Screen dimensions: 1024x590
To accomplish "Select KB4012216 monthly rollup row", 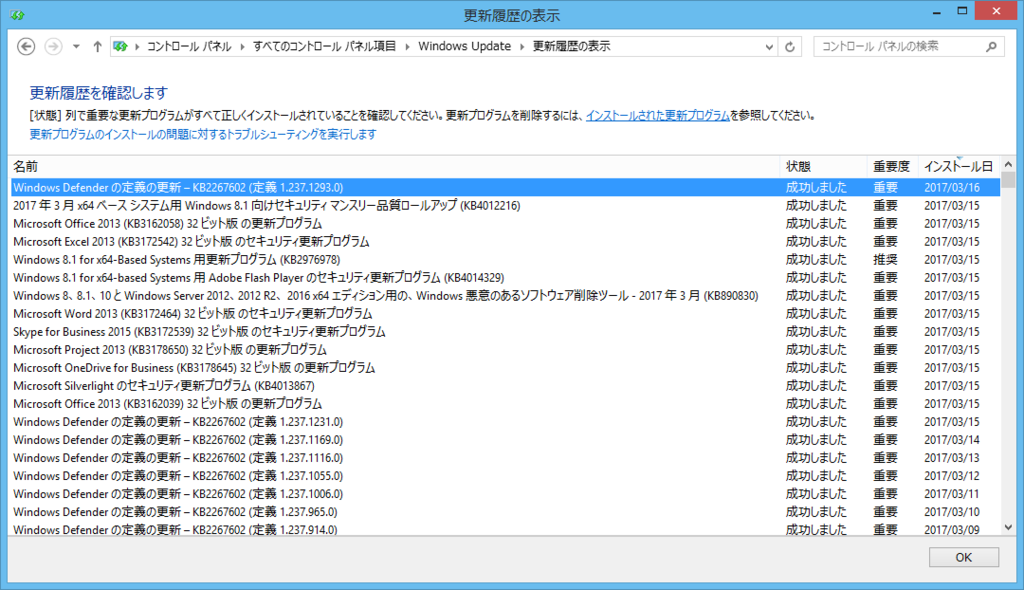I will pyautogui.click(x=505, y=206).
